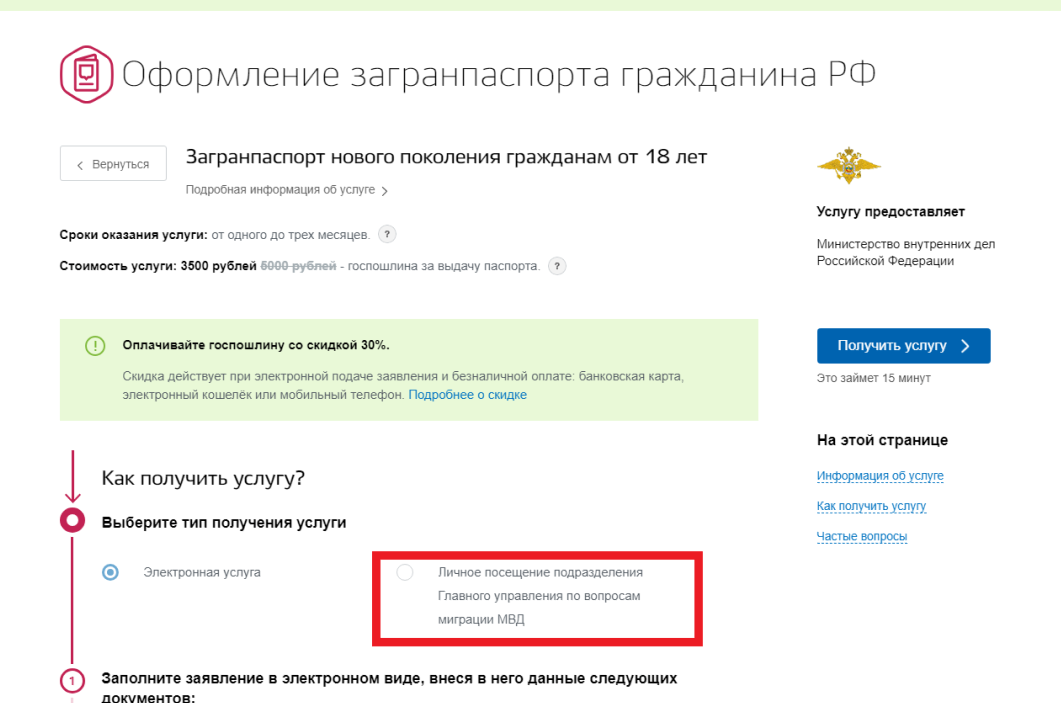
Task: Choose the "Личное посещение подразделения" radio option
Action: click(x=405, y=572)
